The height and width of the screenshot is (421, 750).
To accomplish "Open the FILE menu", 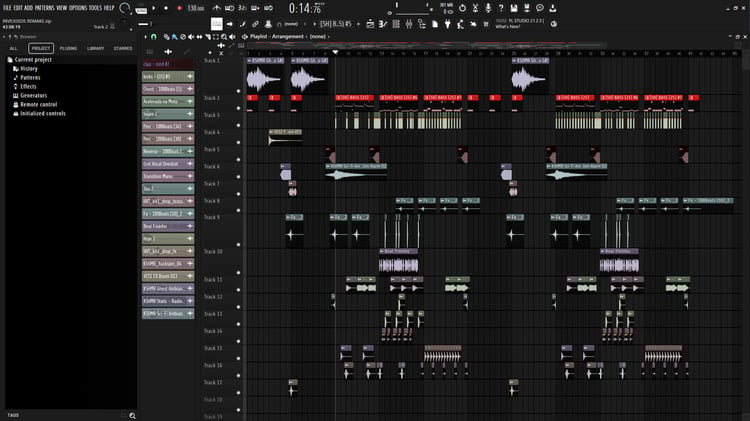I will [x=7, y=8].
